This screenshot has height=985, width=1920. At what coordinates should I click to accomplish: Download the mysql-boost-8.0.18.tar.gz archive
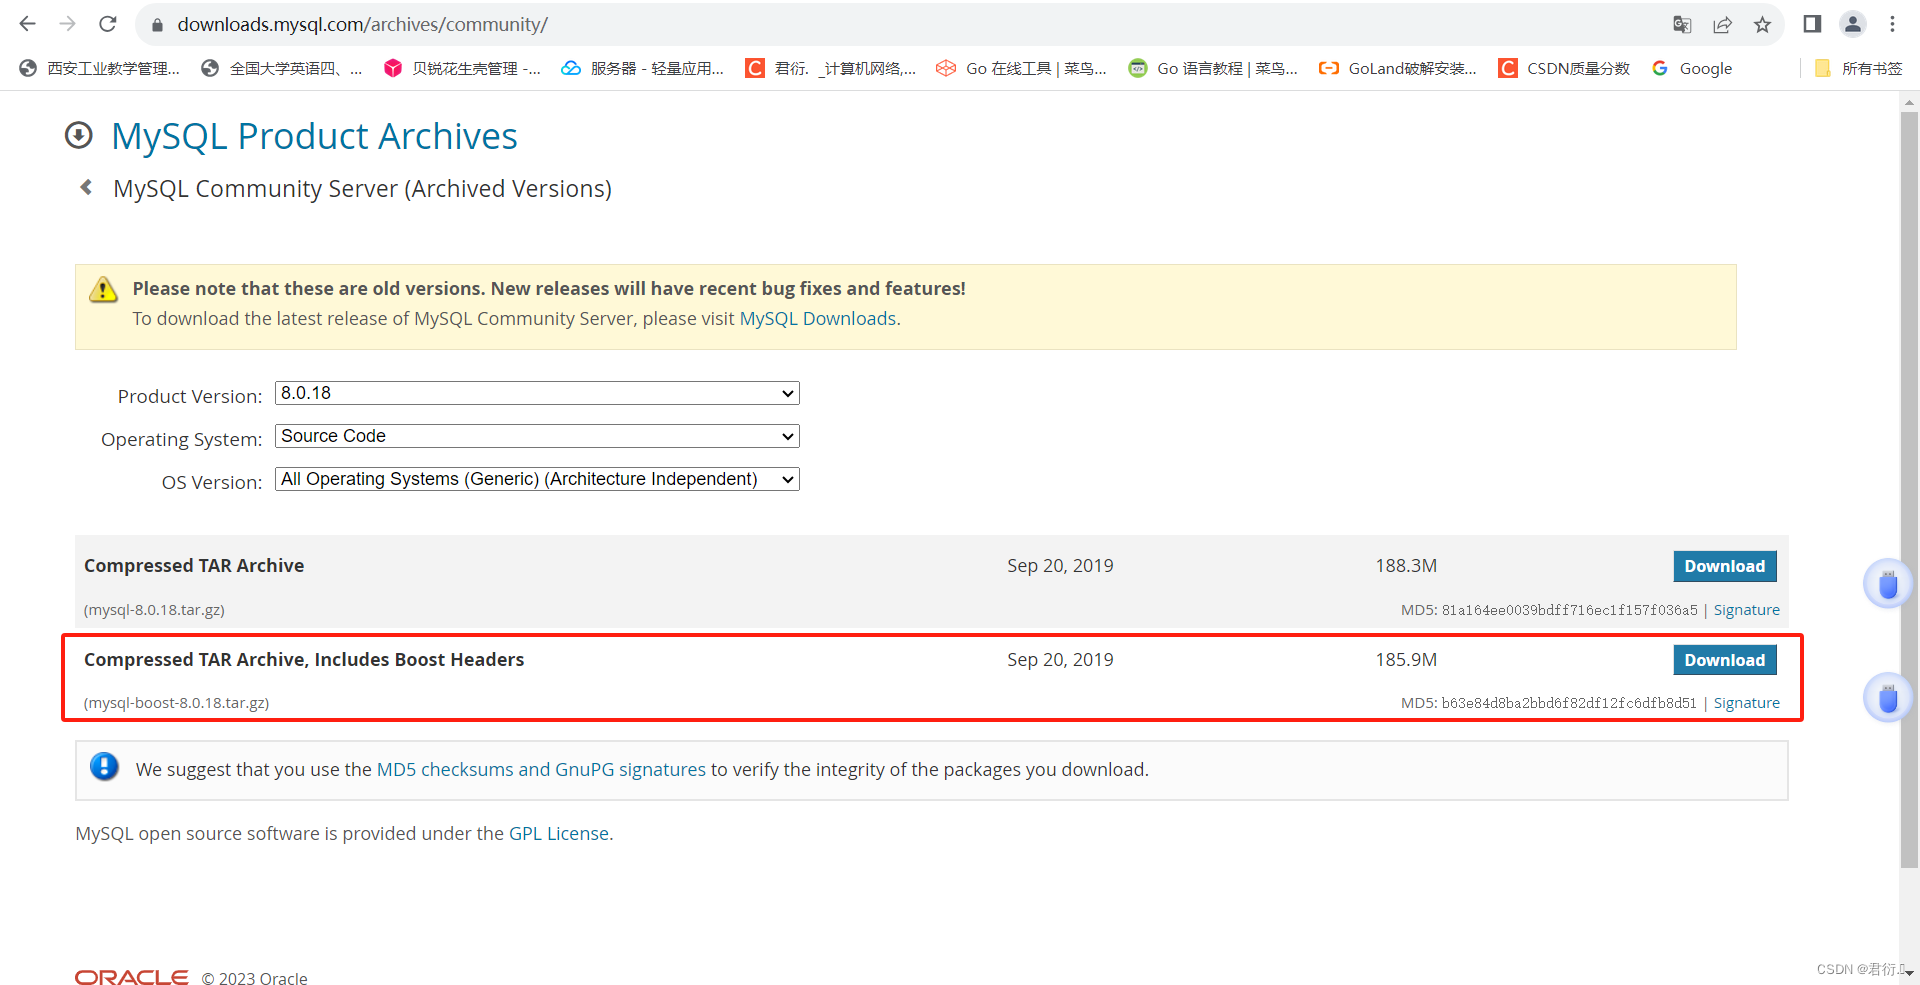1724,660
